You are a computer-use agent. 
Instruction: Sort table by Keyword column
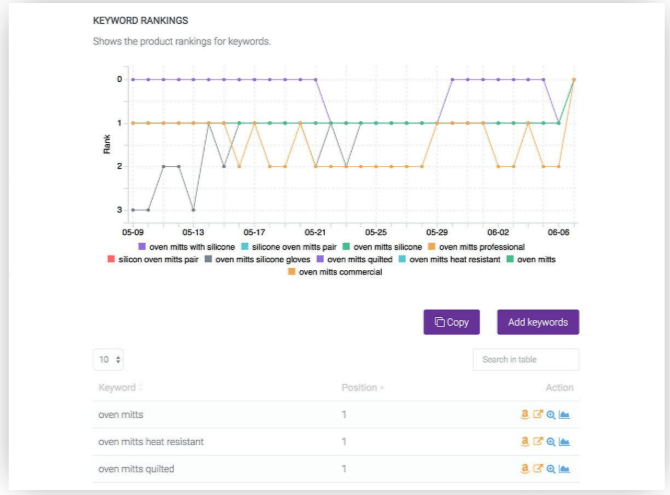[x=120, y=387]
